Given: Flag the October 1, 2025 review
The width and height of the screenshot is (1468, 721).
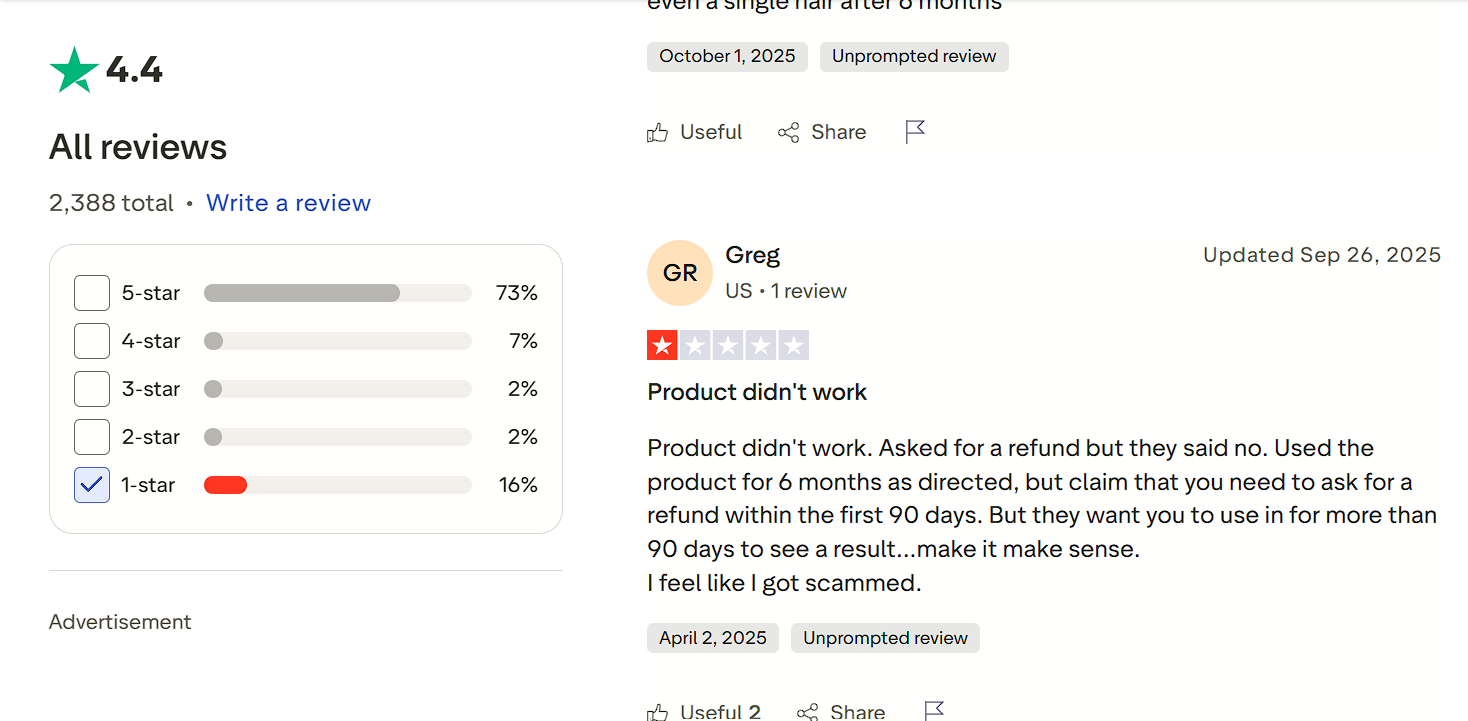Looking at the screenshot, I should (x=915, y=132).
